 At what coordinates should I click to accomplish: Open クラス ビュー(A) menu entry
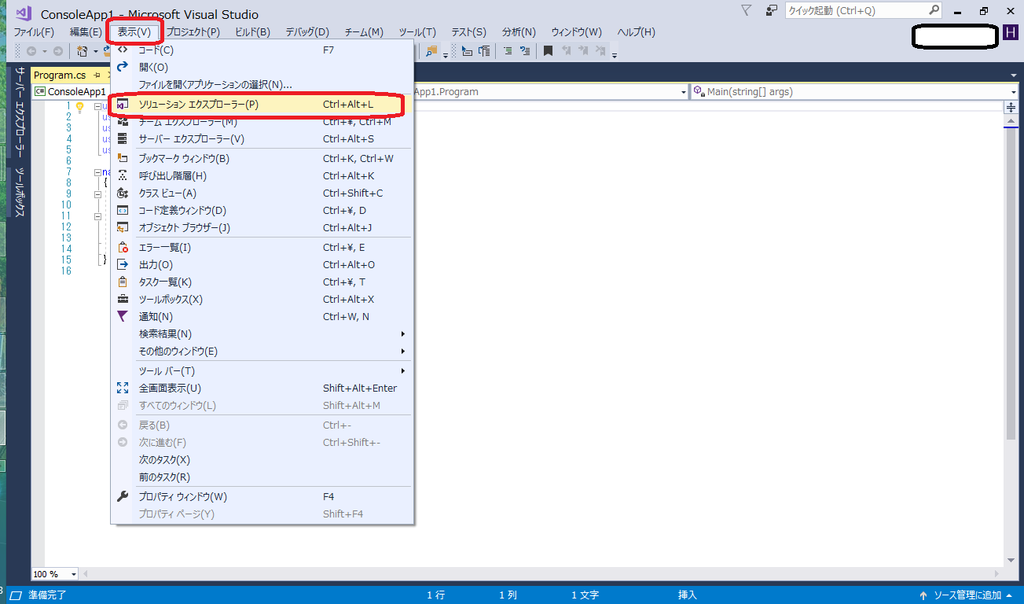pos(262,193)
